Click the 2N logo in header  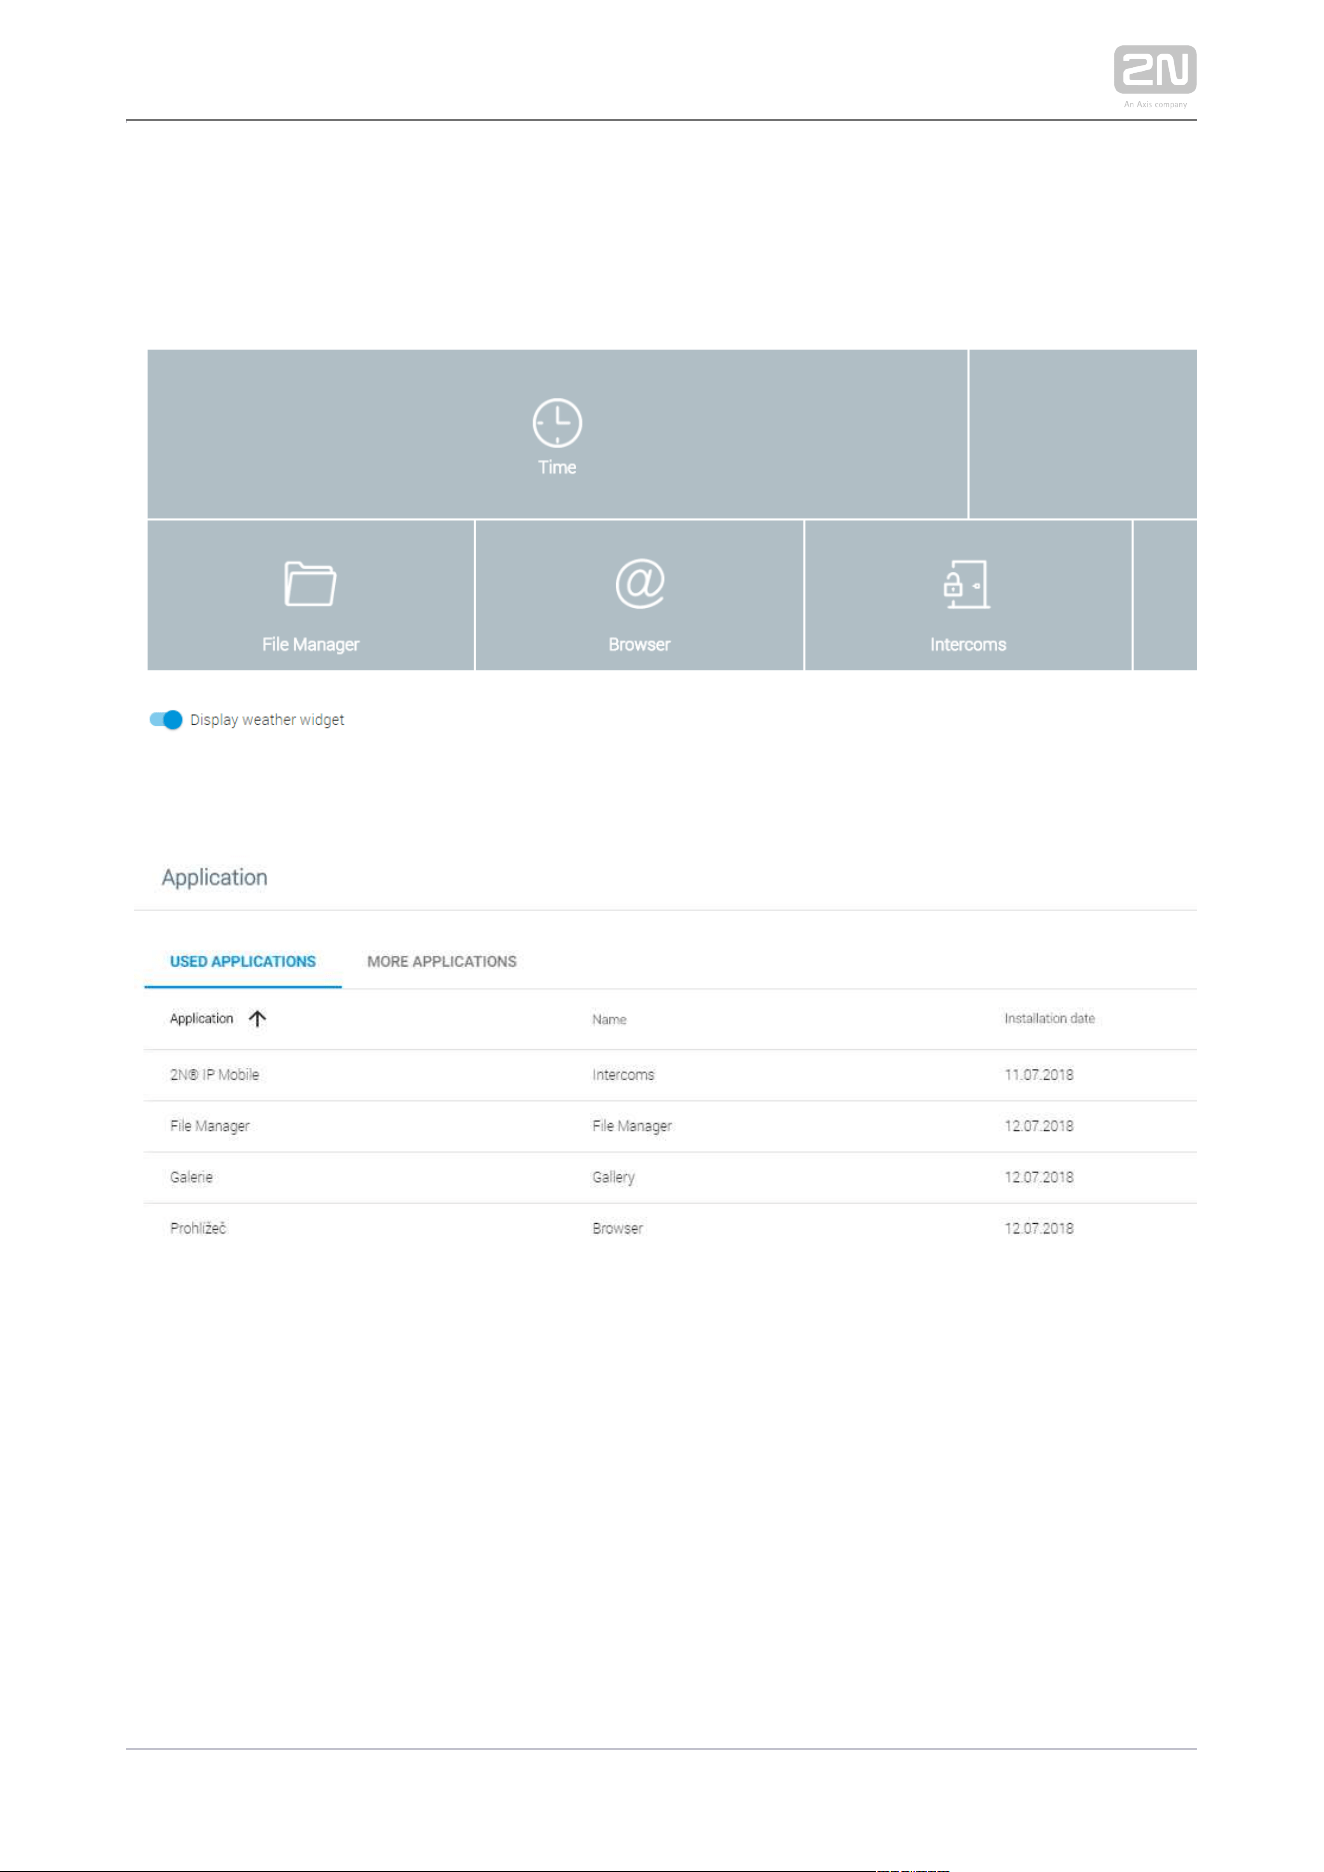coord(1155,70)
